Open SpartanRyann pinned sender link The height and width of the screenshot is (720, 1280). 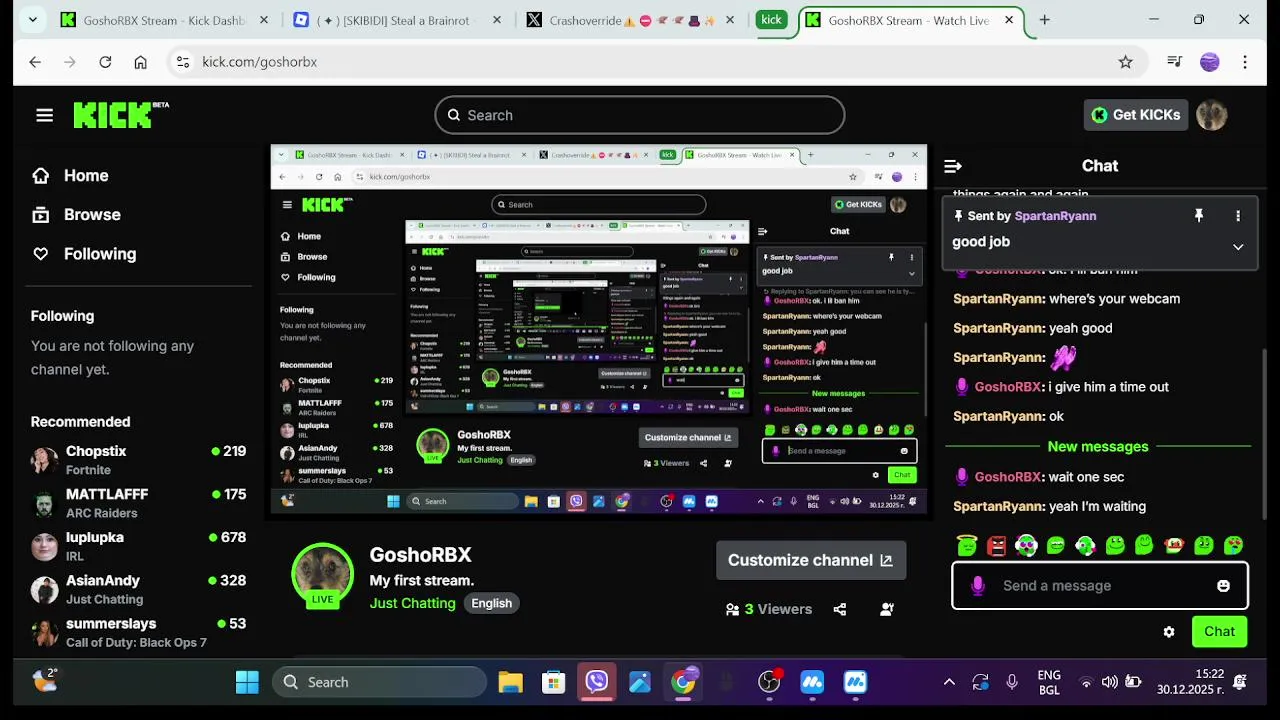pyautogui.click(x=1055, y=216)
